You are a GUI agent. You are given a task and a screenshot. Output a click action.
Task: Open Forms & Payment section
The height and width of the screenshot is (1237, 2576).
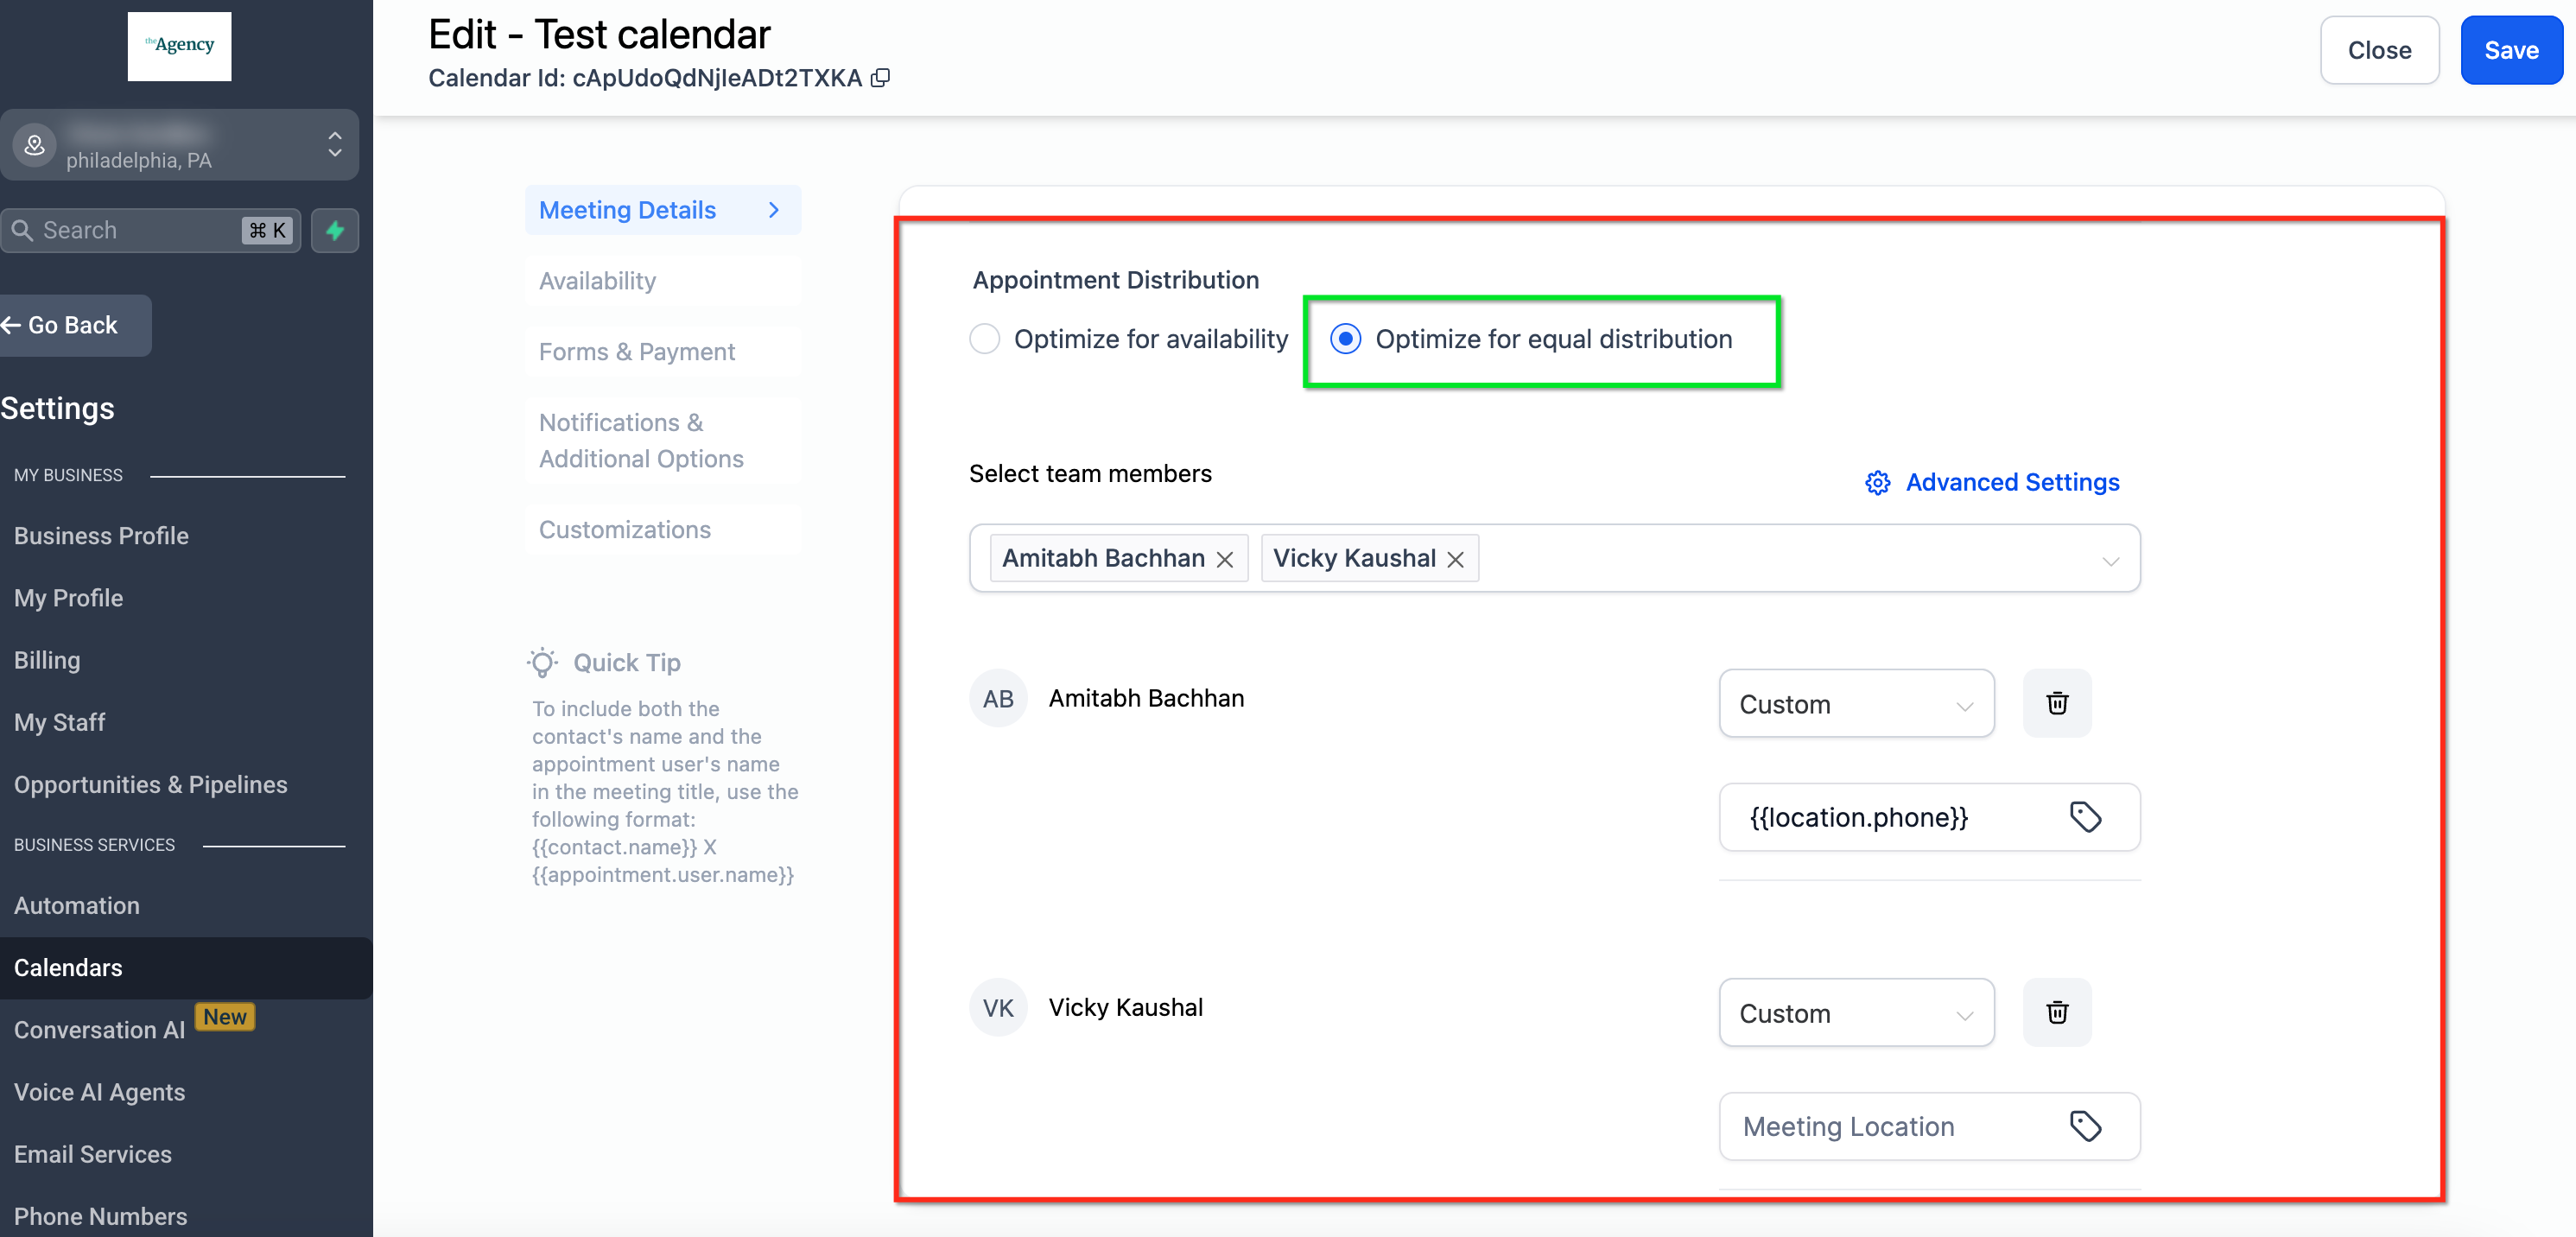click(637, 352)
